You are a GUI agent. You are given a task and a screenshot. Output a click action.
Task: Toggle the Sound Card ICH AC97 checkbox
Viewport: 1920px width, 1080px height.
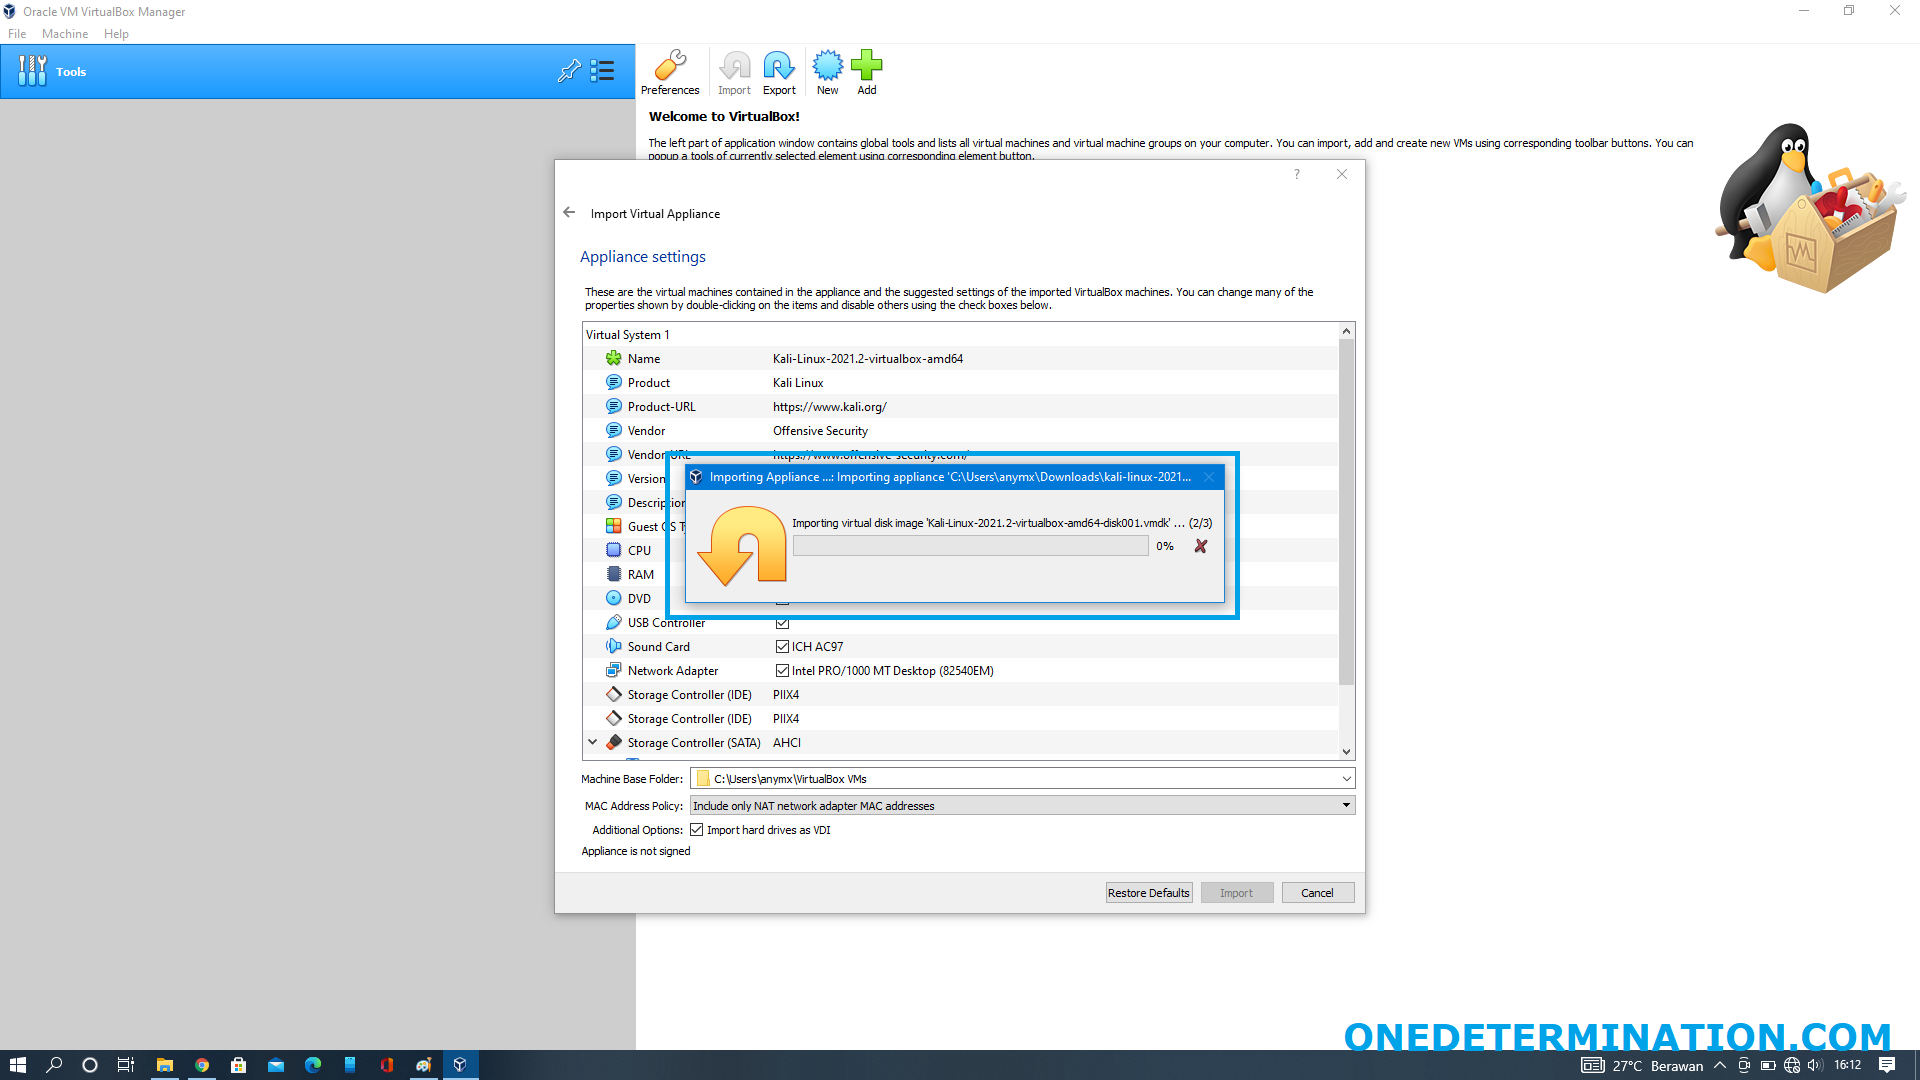(x=782, y=646)
